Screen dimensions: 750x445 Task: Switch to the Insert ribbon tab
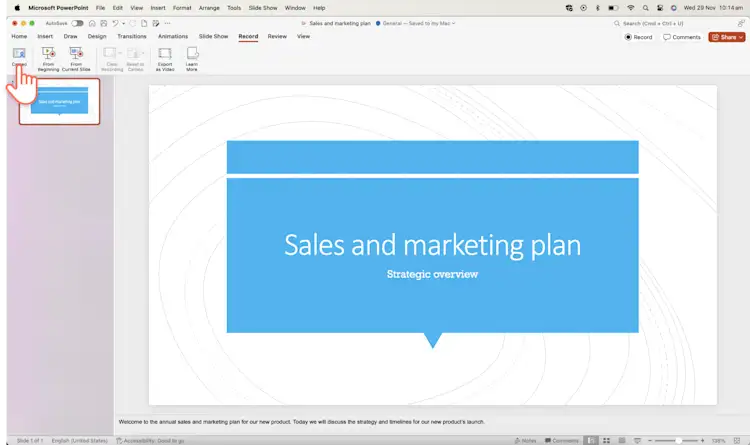45,36
